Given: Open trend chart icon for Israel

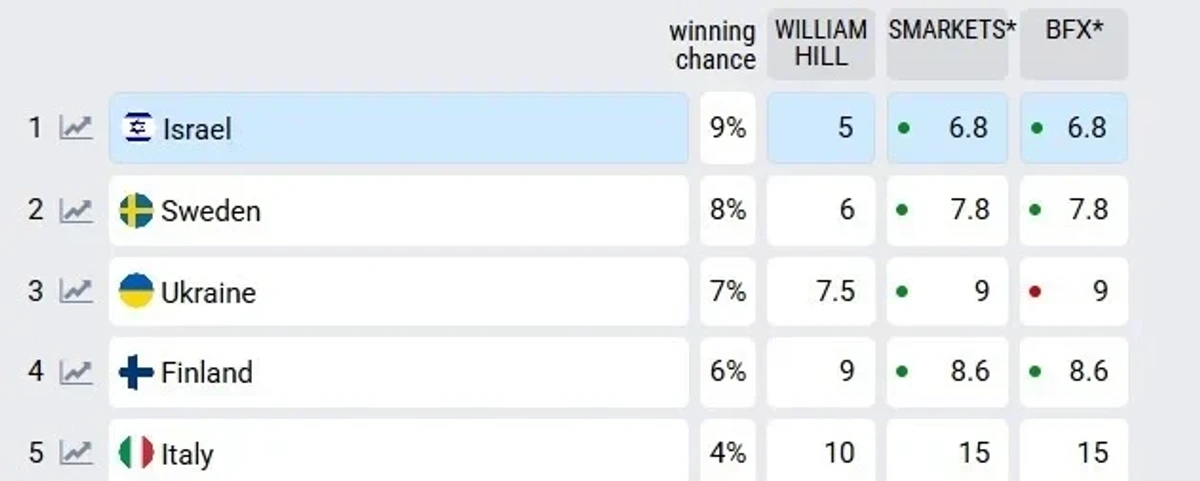Looking at the screenshot, I should tap(76, 128).
